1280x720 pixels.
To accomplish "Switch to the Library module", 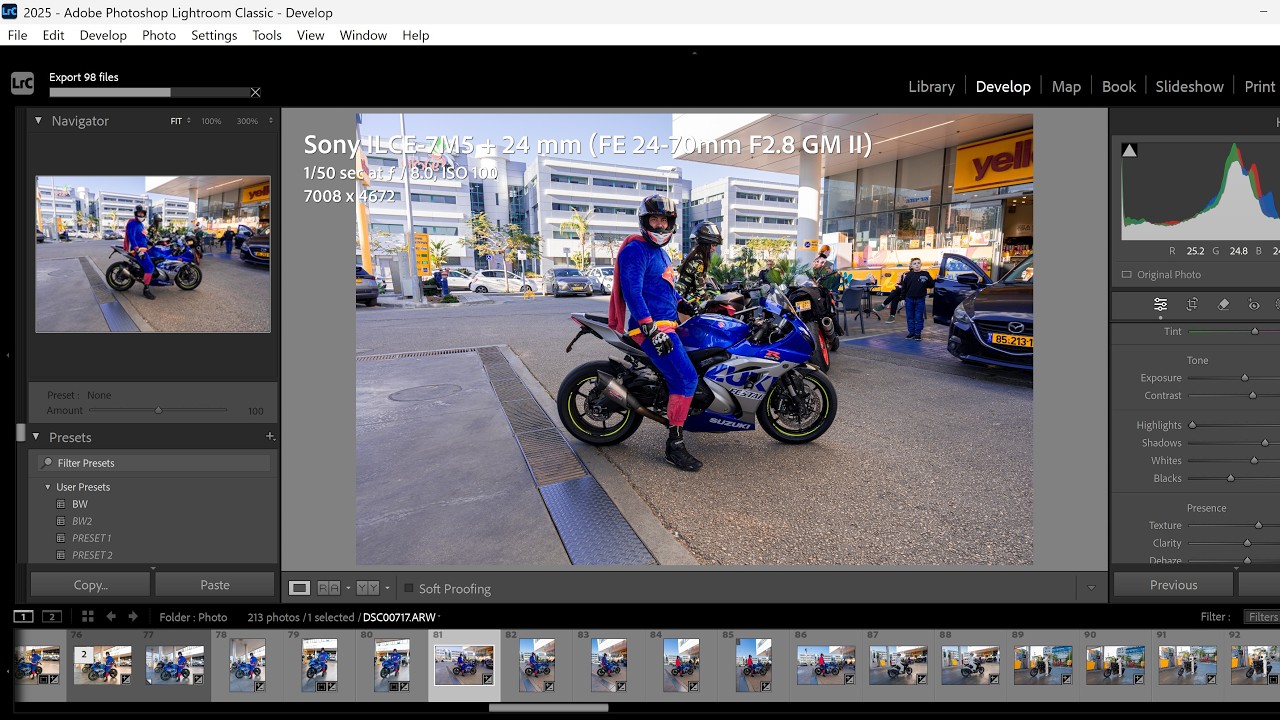I will 931,86.
